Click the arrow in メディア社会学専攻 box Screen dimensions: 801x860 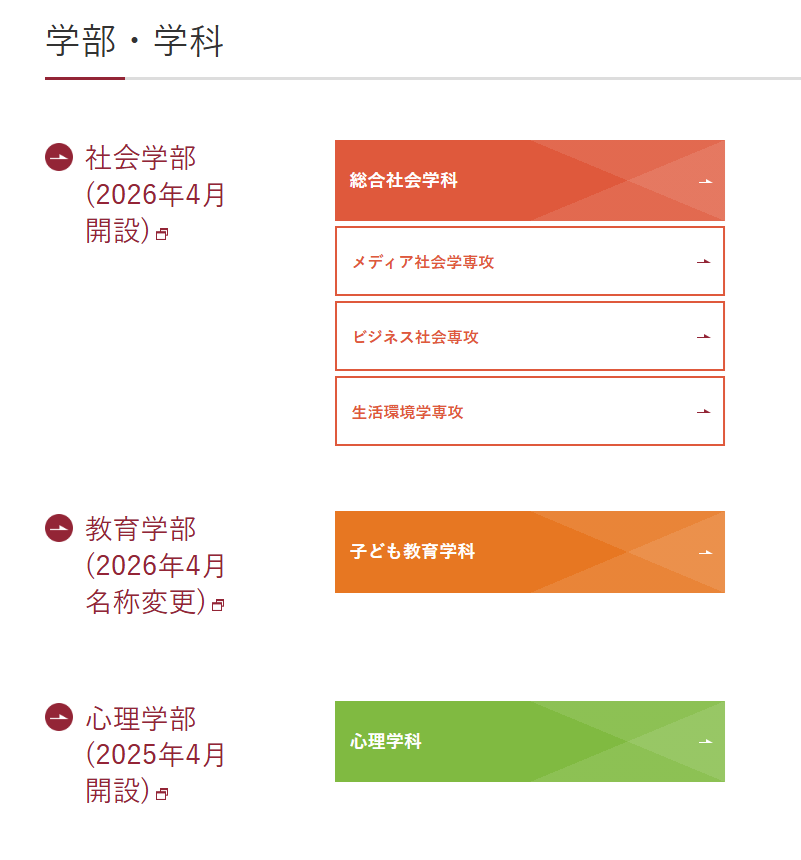pyautogui.click(x=703, y=262)
